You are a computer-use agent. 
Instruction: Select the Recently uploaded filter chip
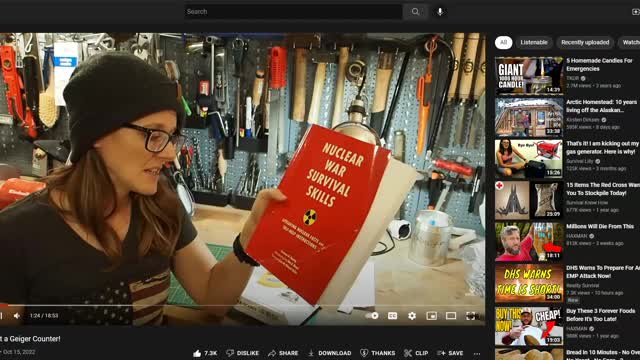pyautogui.click(x=585, y=42)
